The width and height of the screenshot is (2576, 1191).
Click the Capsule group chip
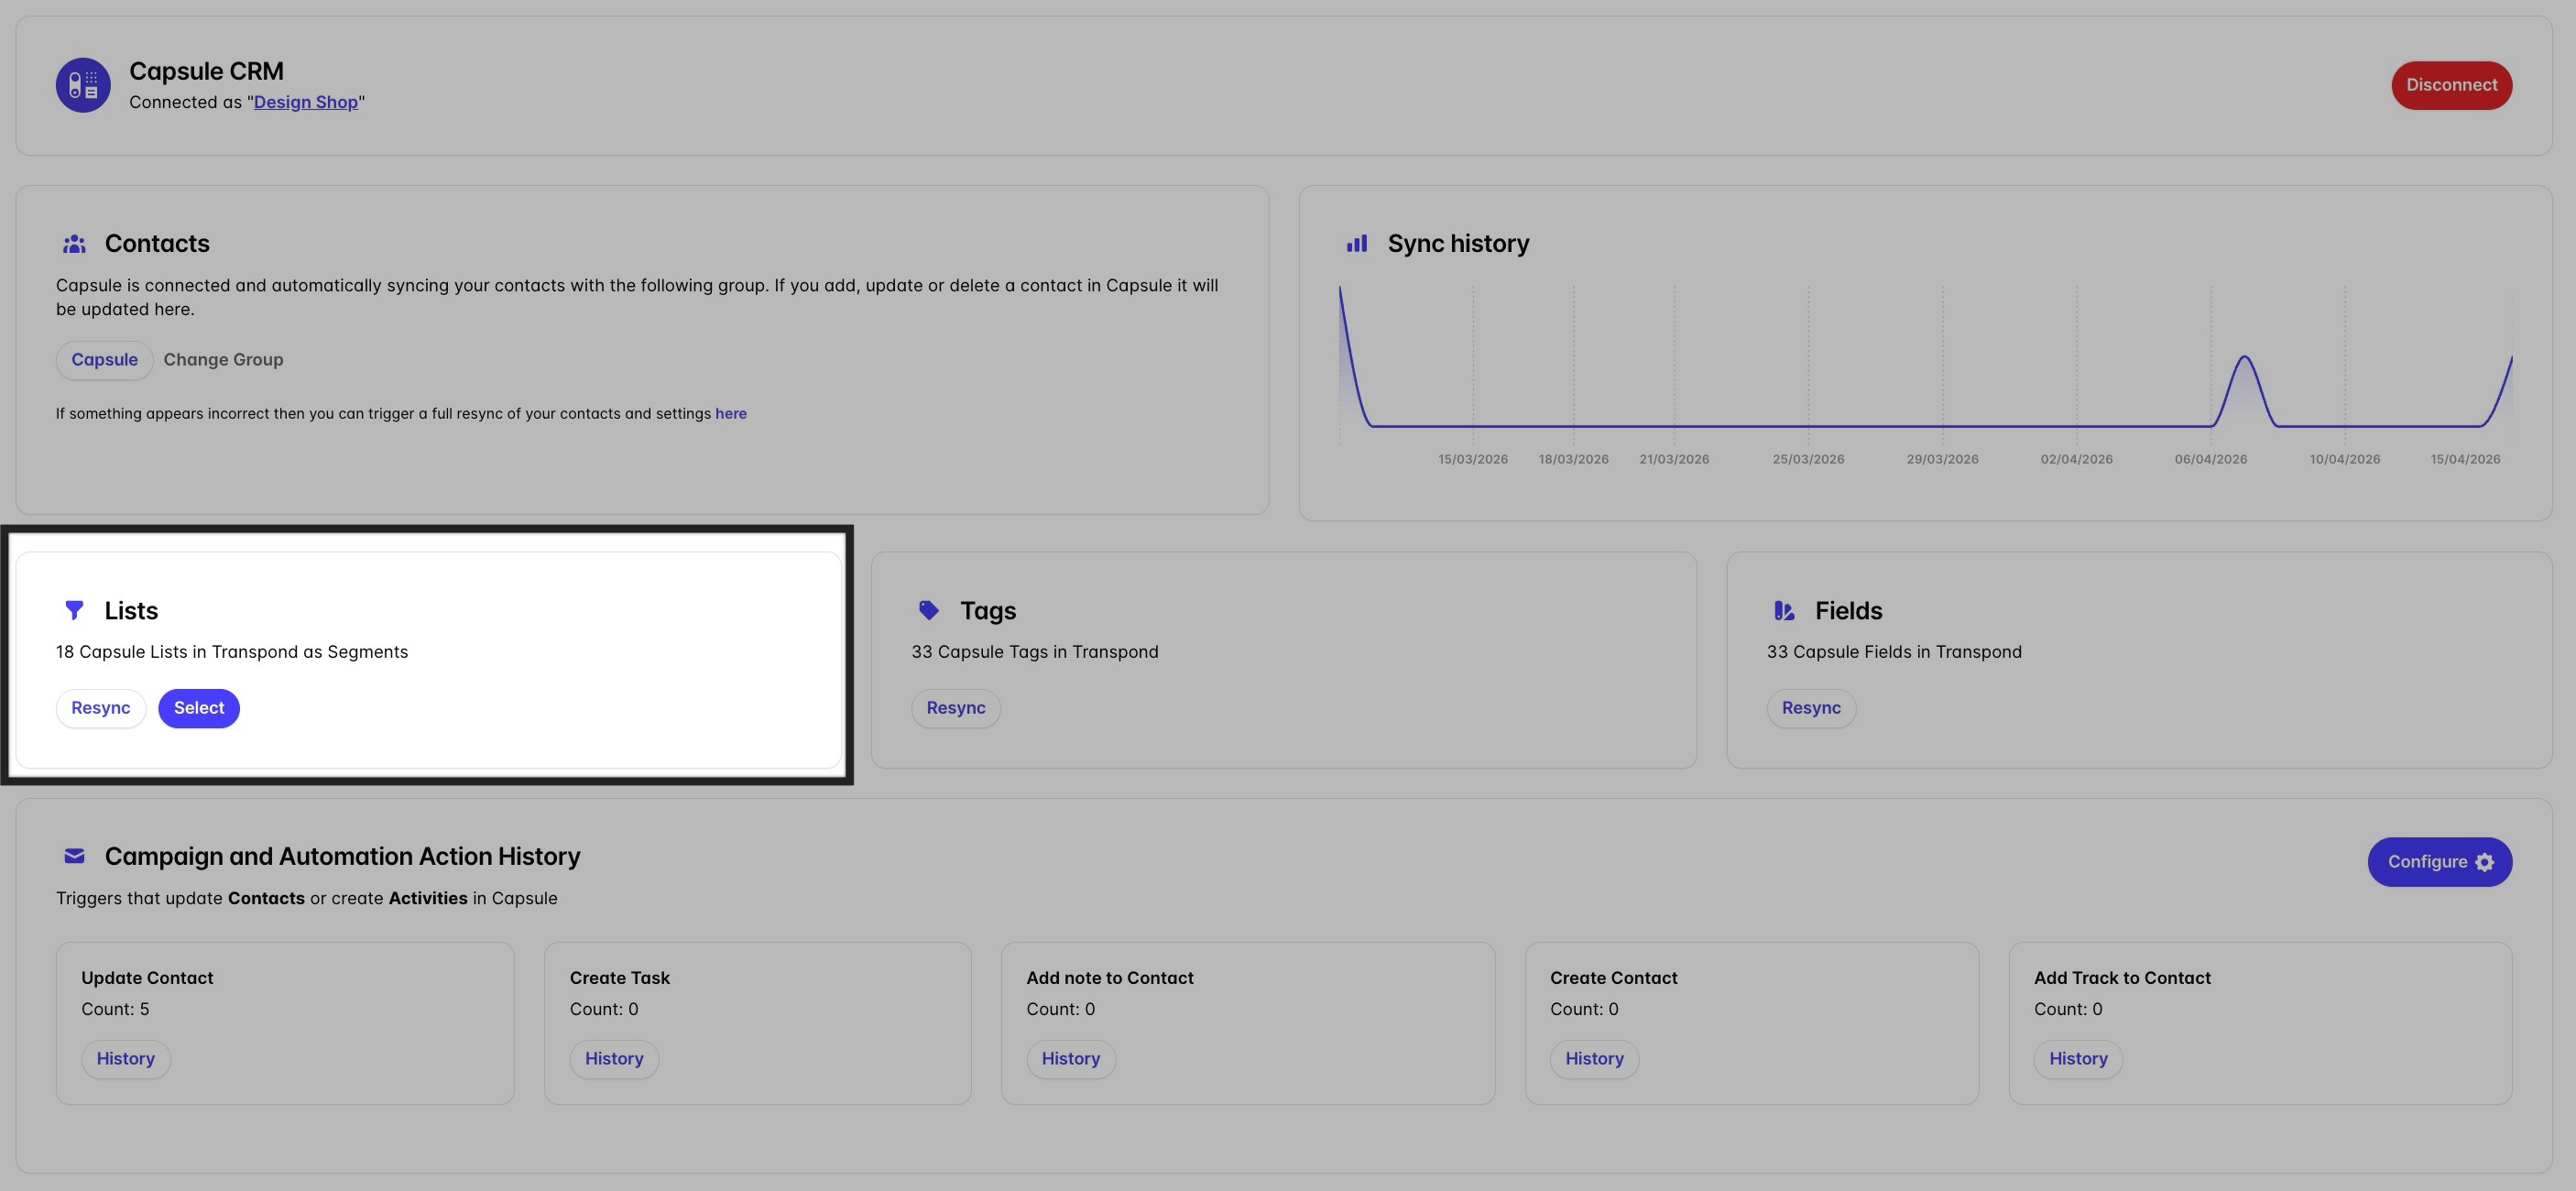(104, 360)
